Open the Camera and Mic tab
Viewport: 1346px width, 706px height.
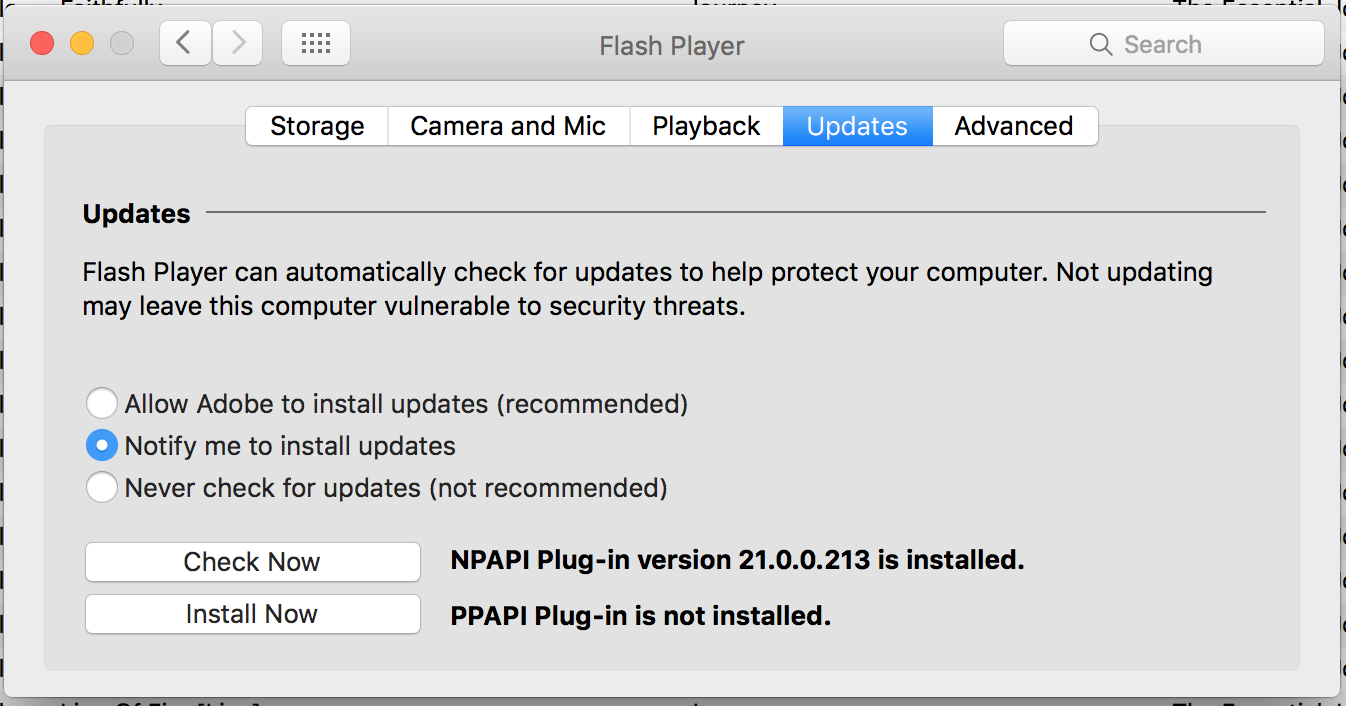[508, 126]
